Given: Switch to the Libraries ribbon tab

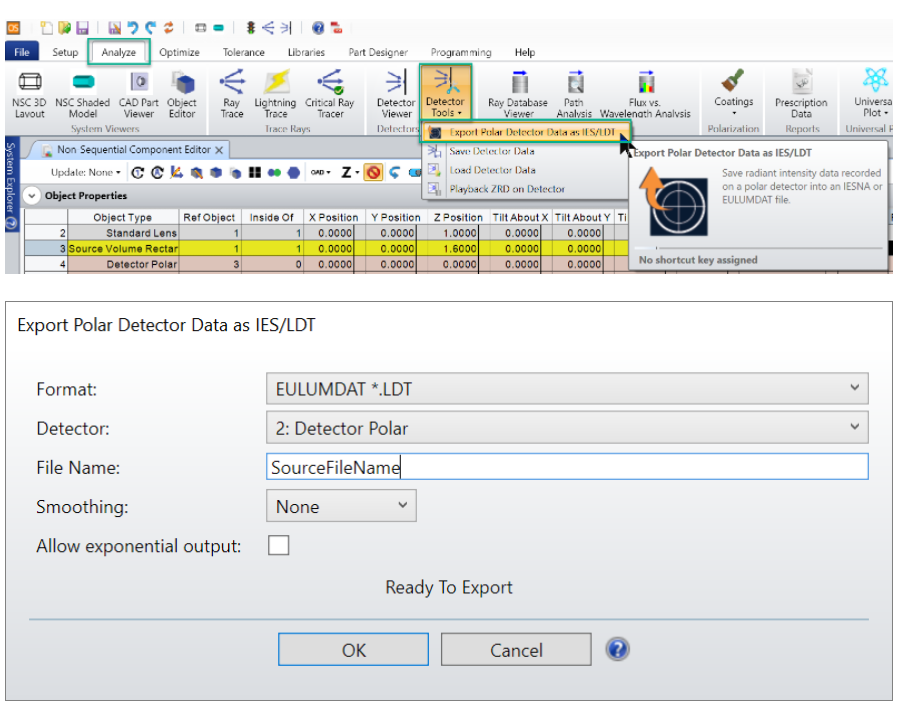Looking at the screenshot, I should click(306, 52).
